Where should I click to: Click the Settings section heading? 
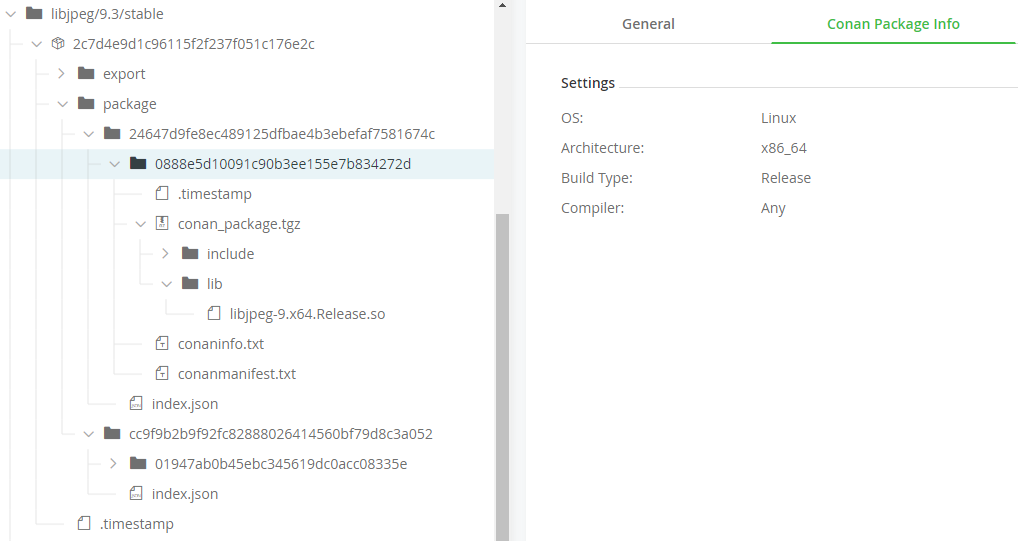(588, 83)
